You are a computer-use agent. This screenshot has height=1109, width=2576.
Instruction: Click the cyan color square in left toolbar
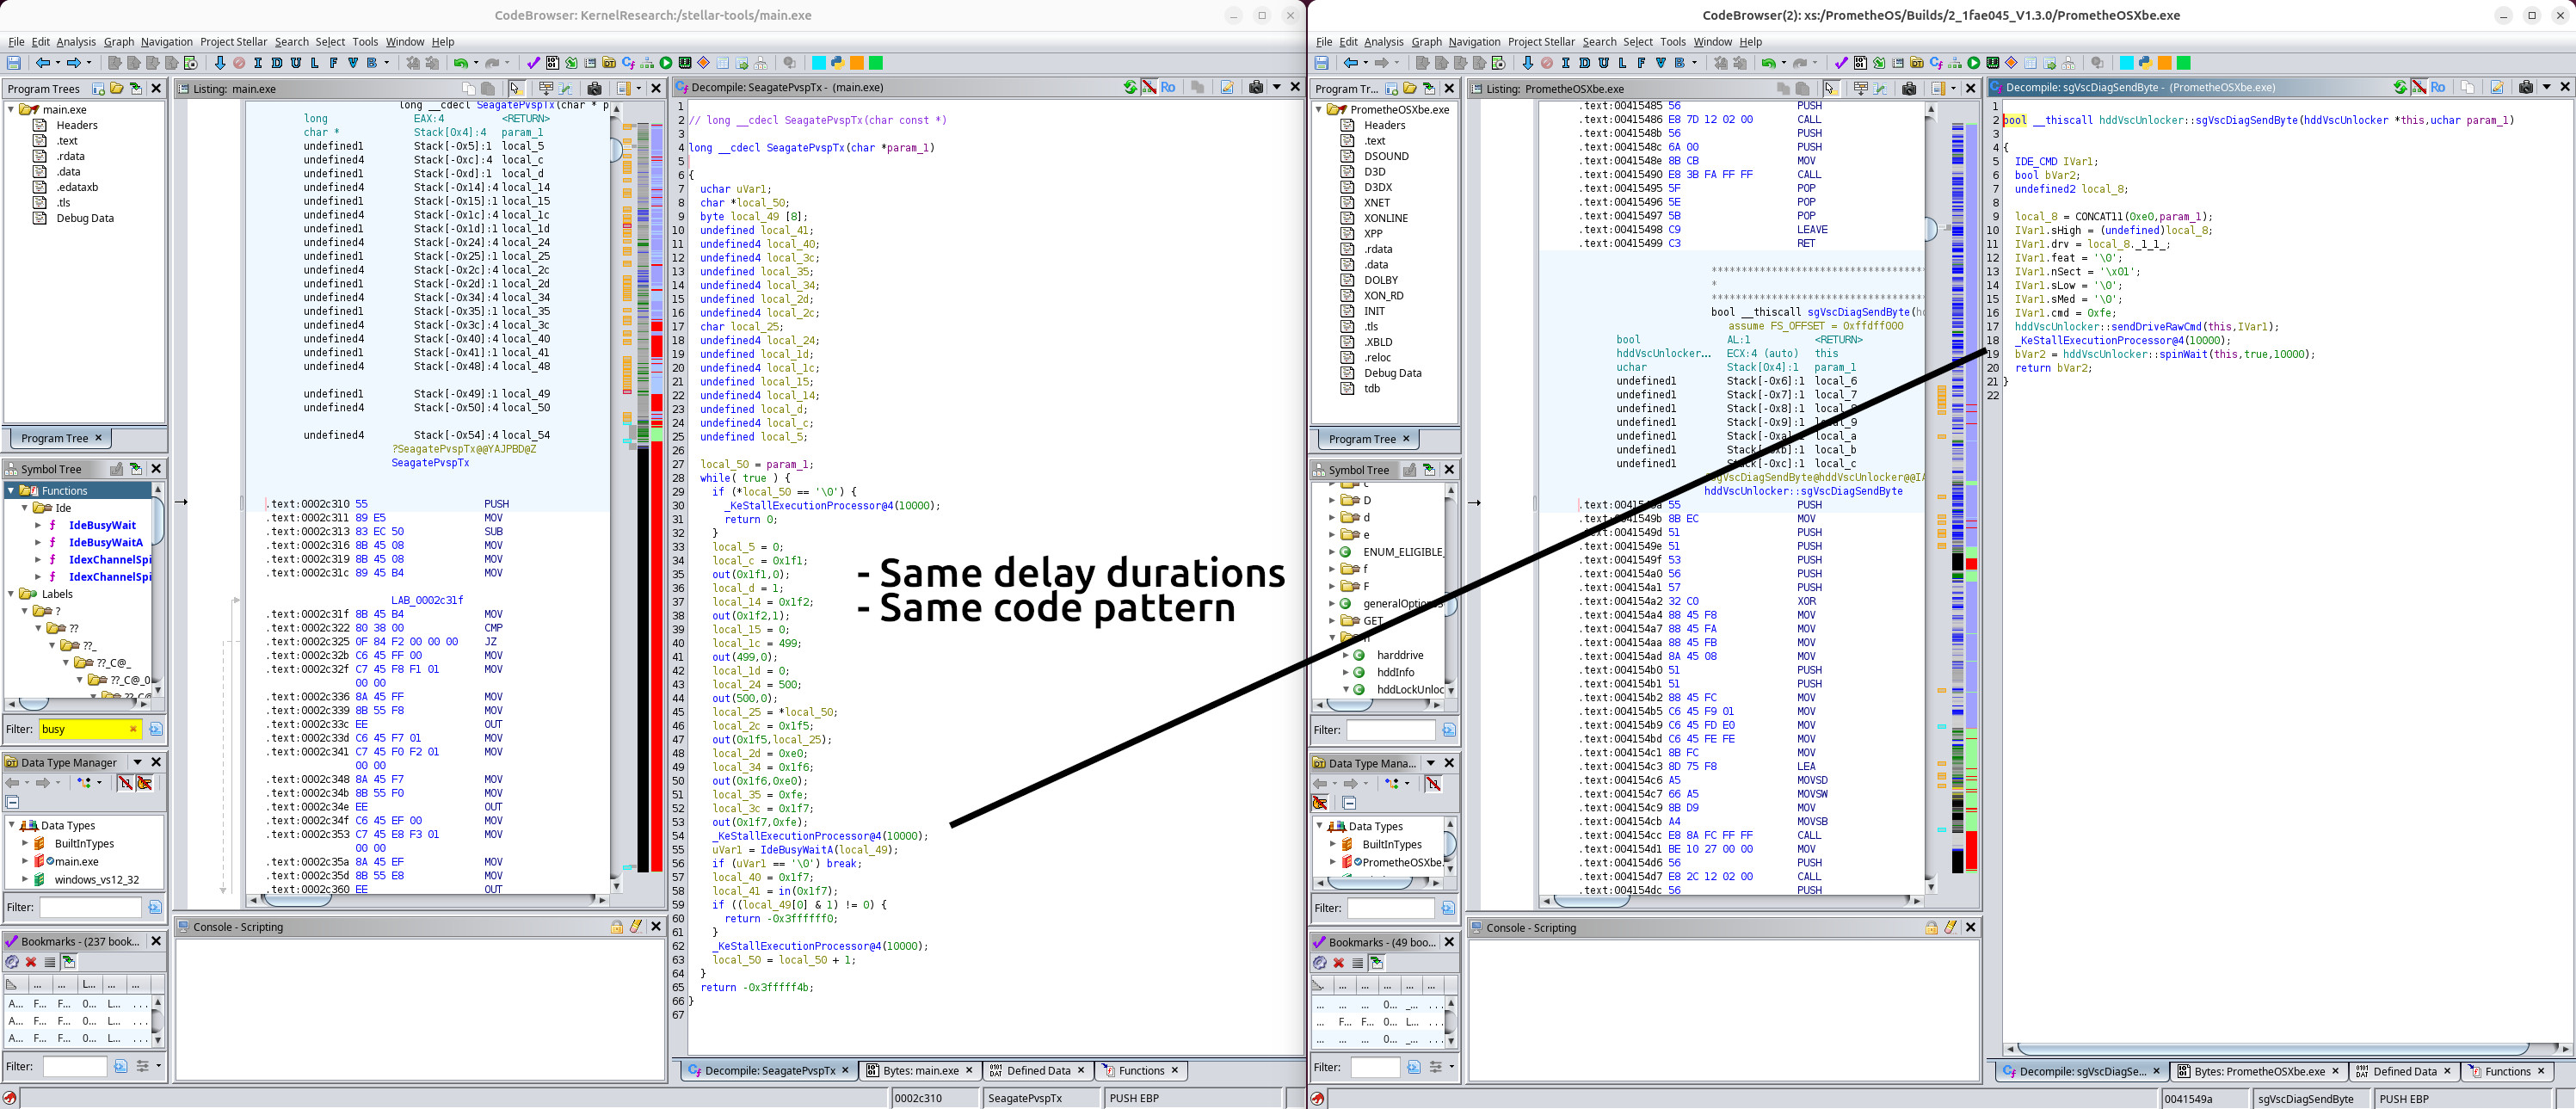pos(819,63)
